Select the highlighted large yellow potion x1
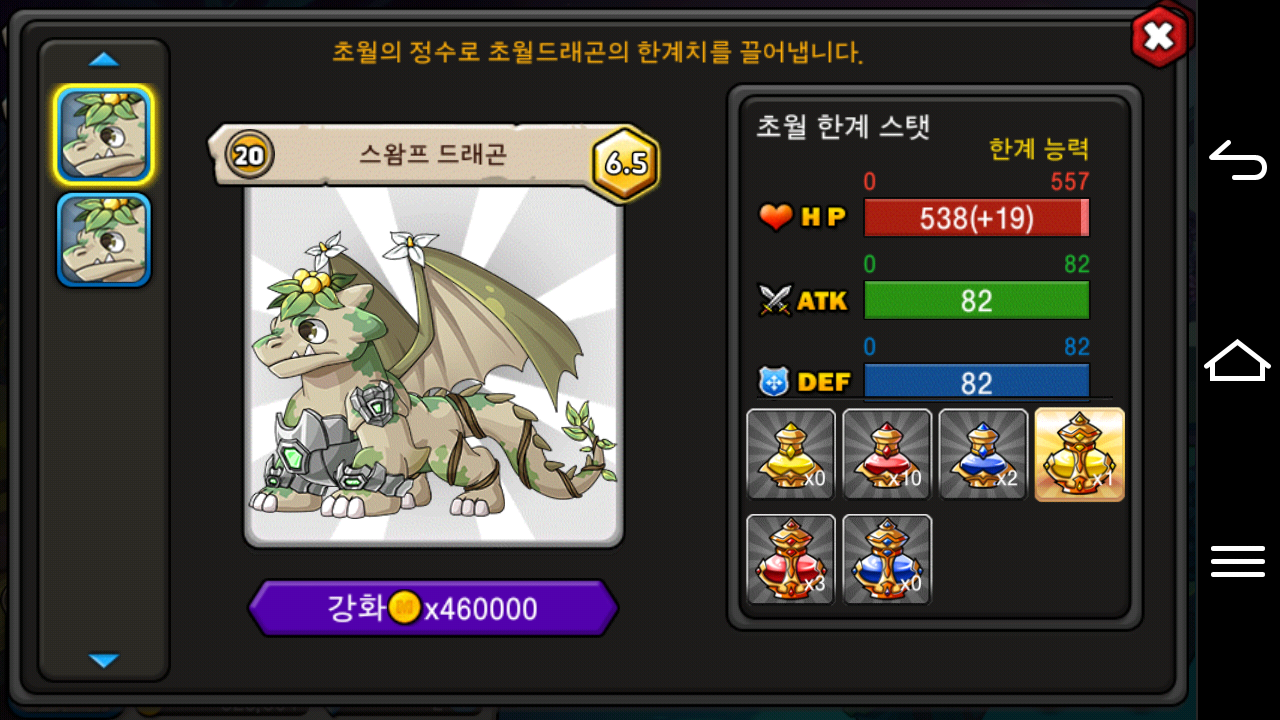Screen dimensions: 1280x720 pyautogui.click(x=1080, y=454)
